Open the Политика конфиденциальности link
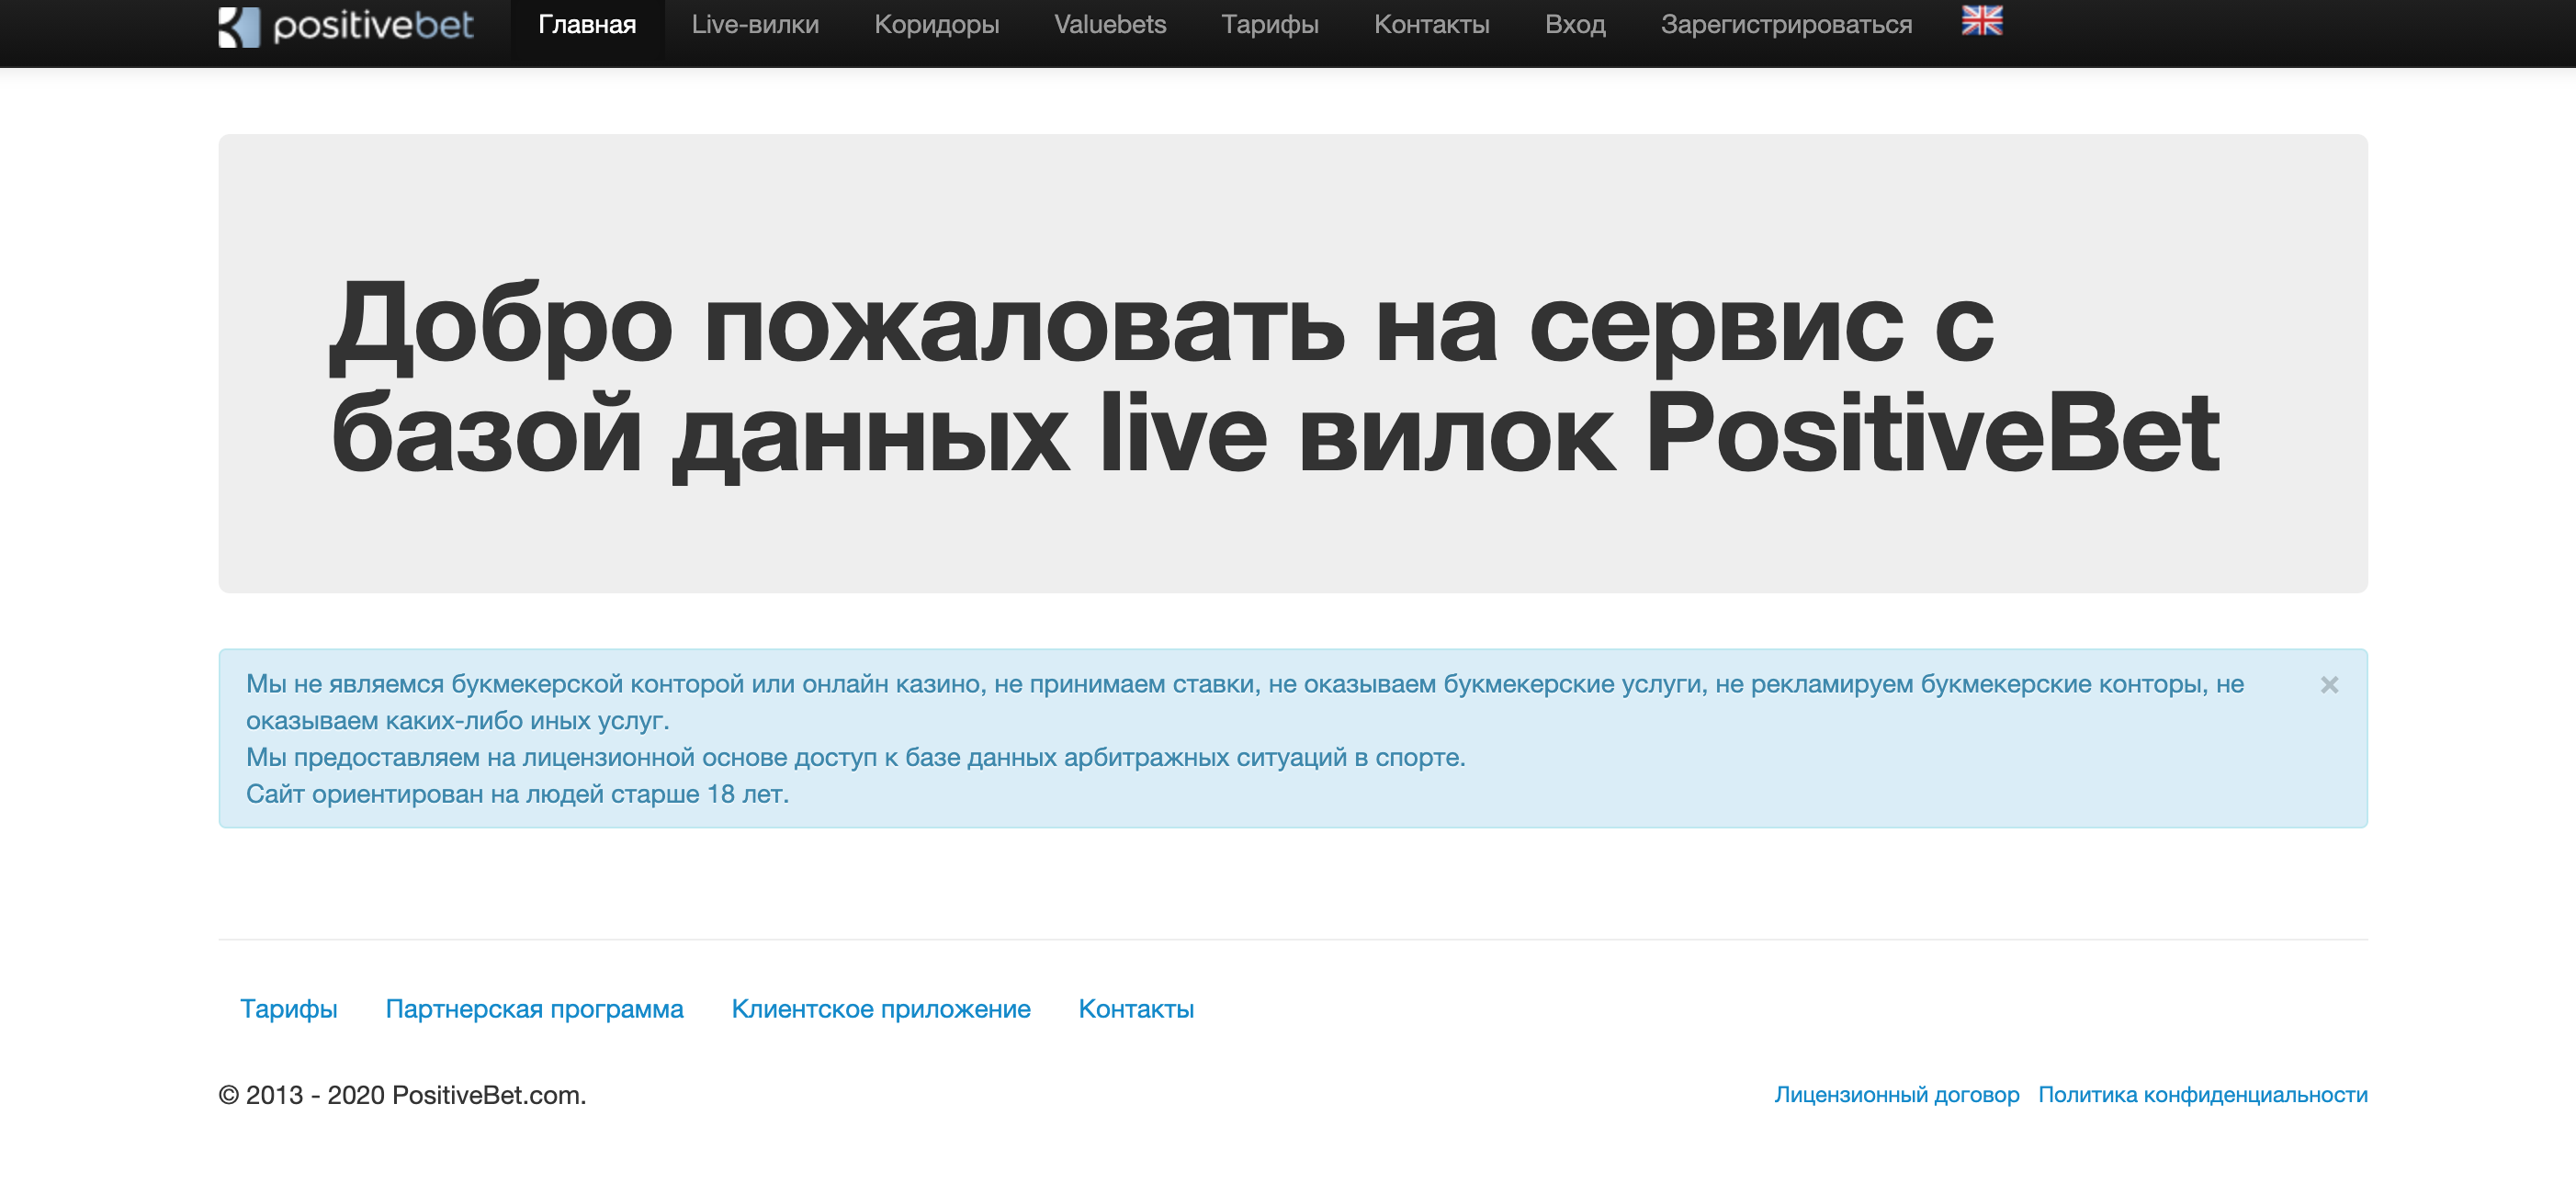 pyautogui.click(x=2202, y=1095)
